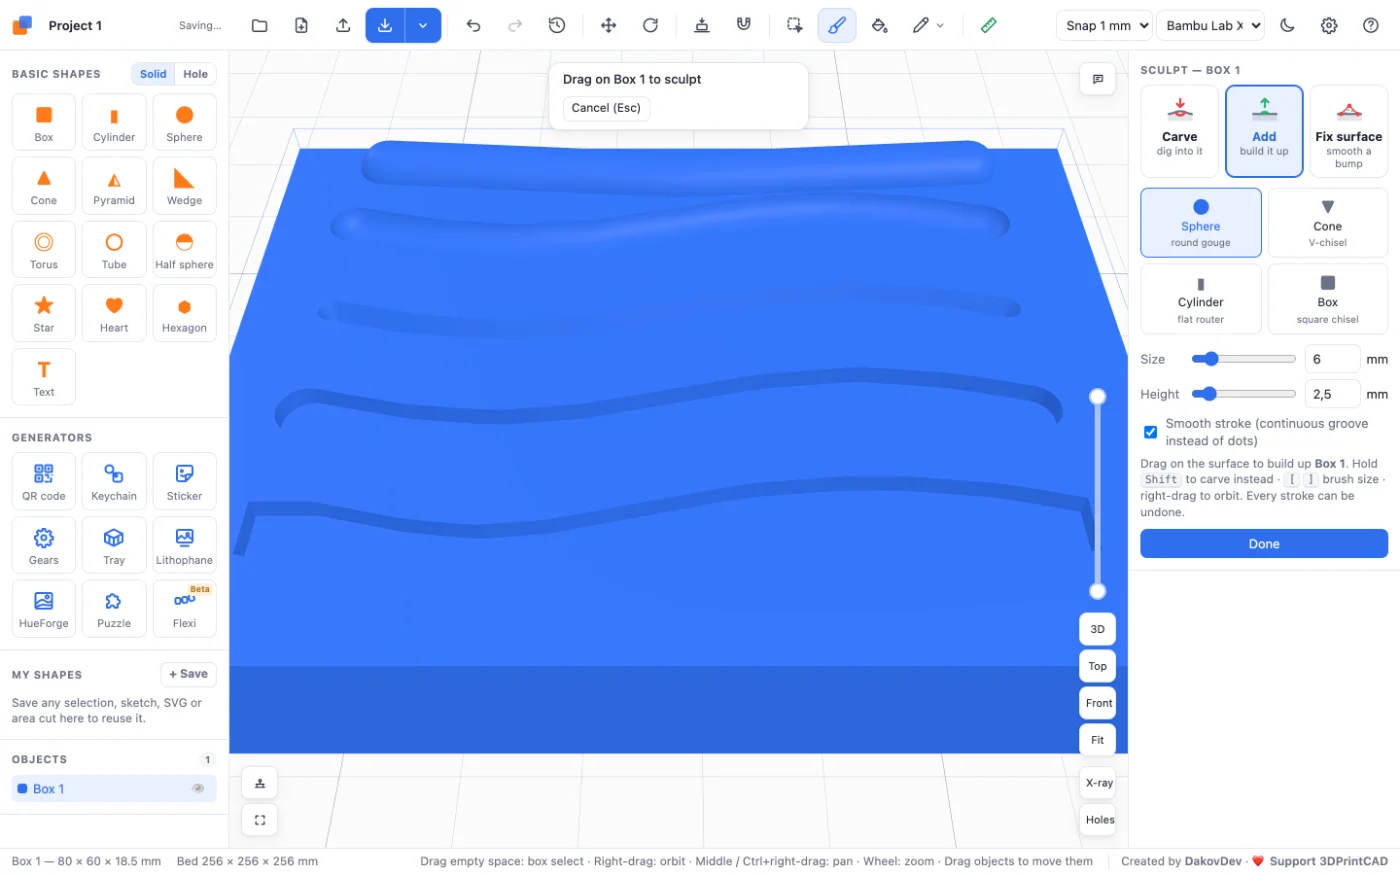Switch to dark mode with the moon icon
This screenshot has width=1400, height=875.
click(x=1287, y=25)
